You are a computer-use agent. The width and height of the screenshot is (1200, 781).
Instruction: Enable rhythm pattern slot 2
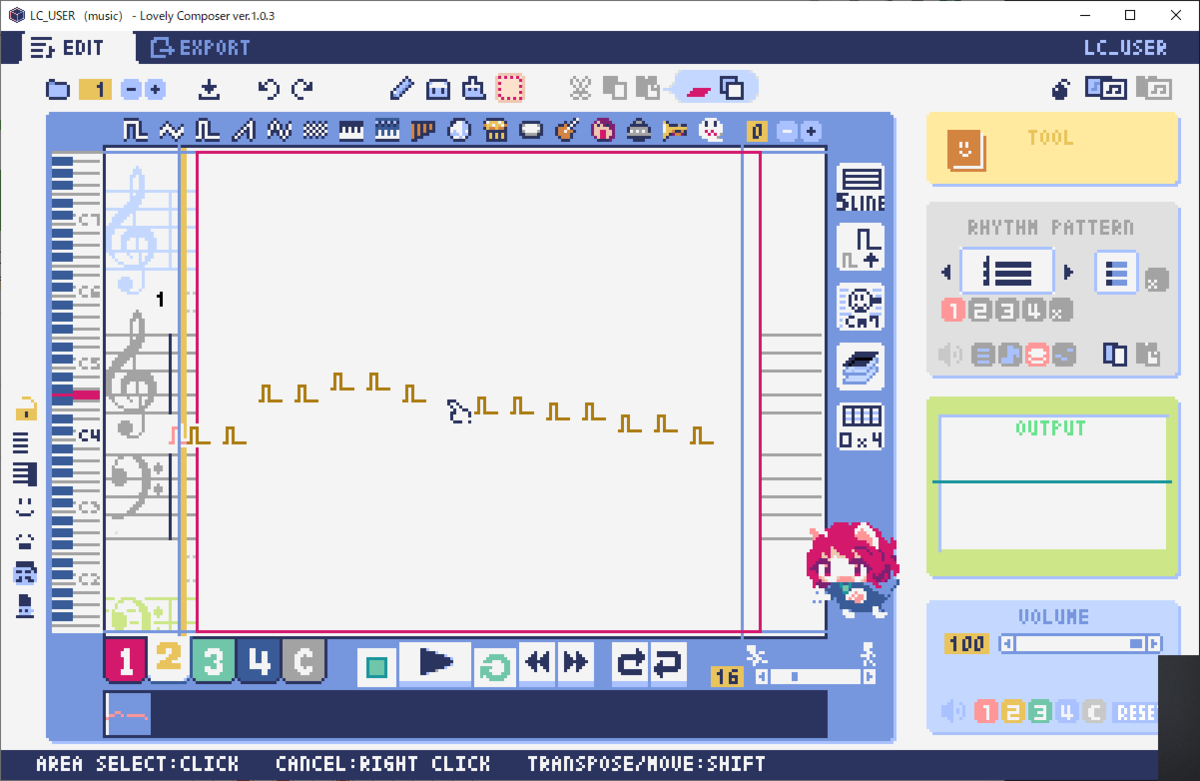[979, 311]
